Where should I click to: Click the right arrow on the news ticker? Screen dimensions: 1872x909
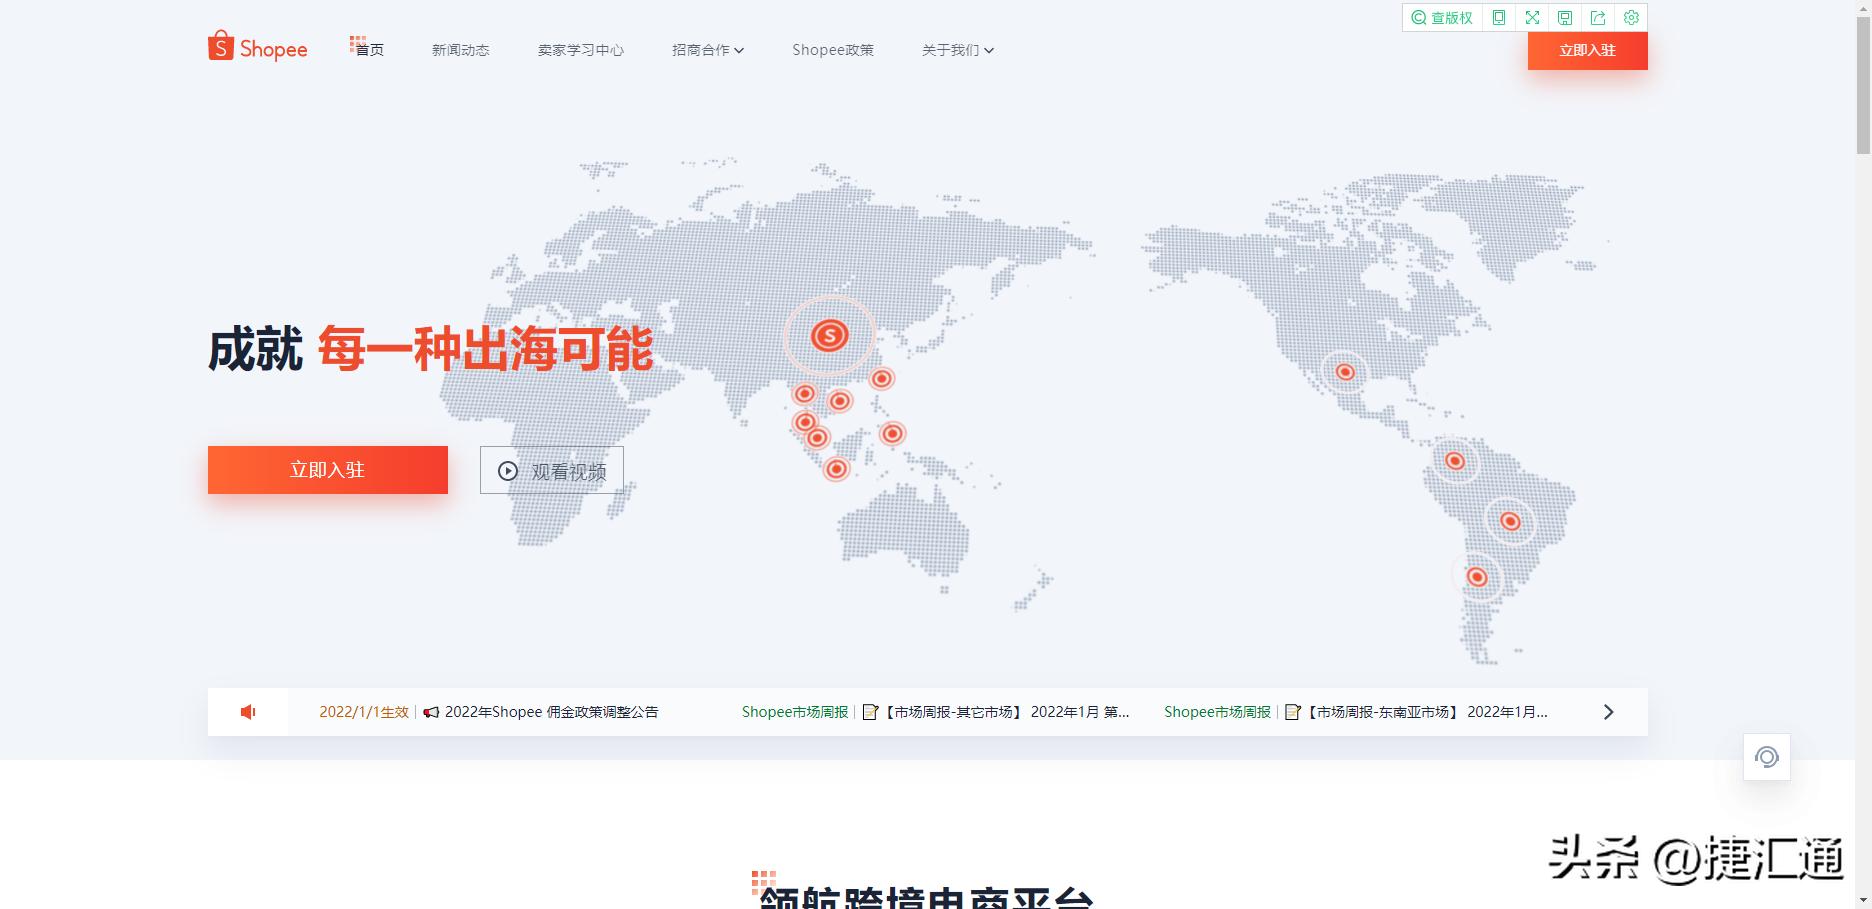point(1609,711)
